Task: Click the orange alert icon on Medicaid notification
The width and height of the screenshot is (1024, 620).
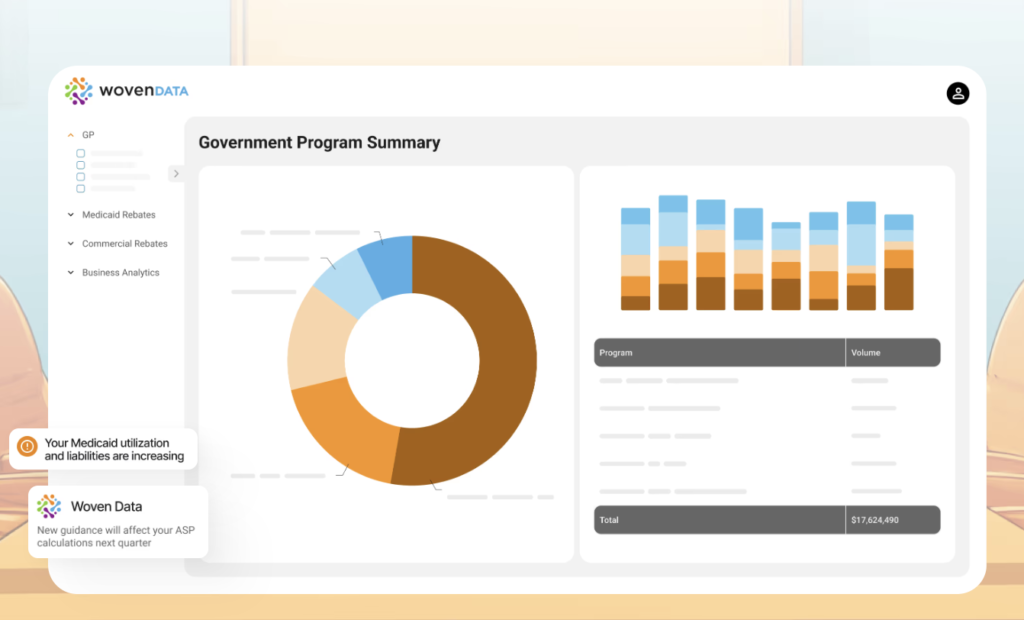Action: point(27,447)
